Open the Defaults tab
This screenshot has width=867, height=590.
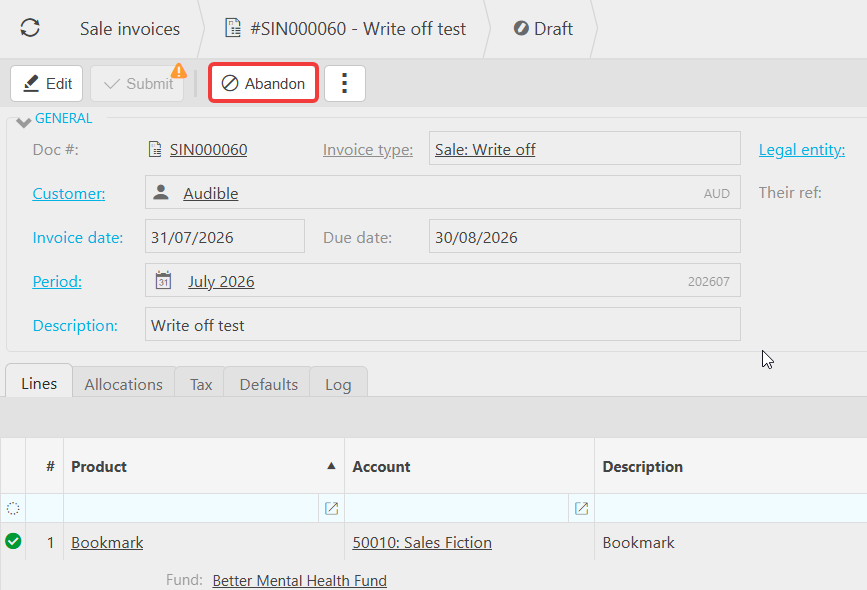point(268,383)
